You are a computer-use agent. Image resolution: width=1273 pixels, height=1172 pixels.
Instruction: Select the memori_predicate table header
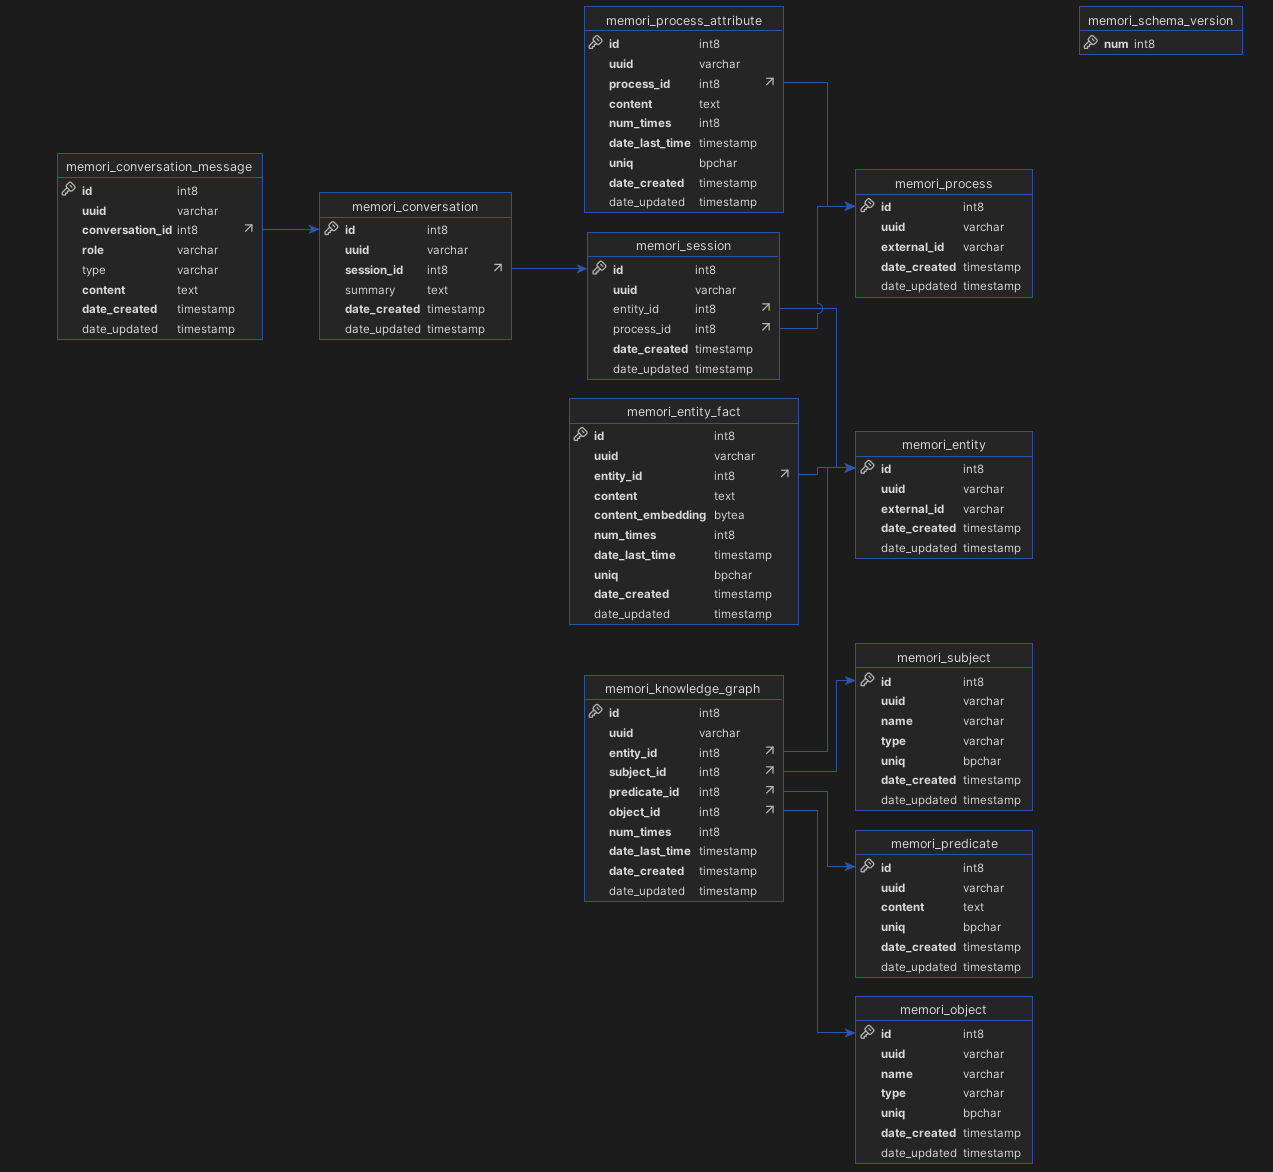[x=943, y=843]
